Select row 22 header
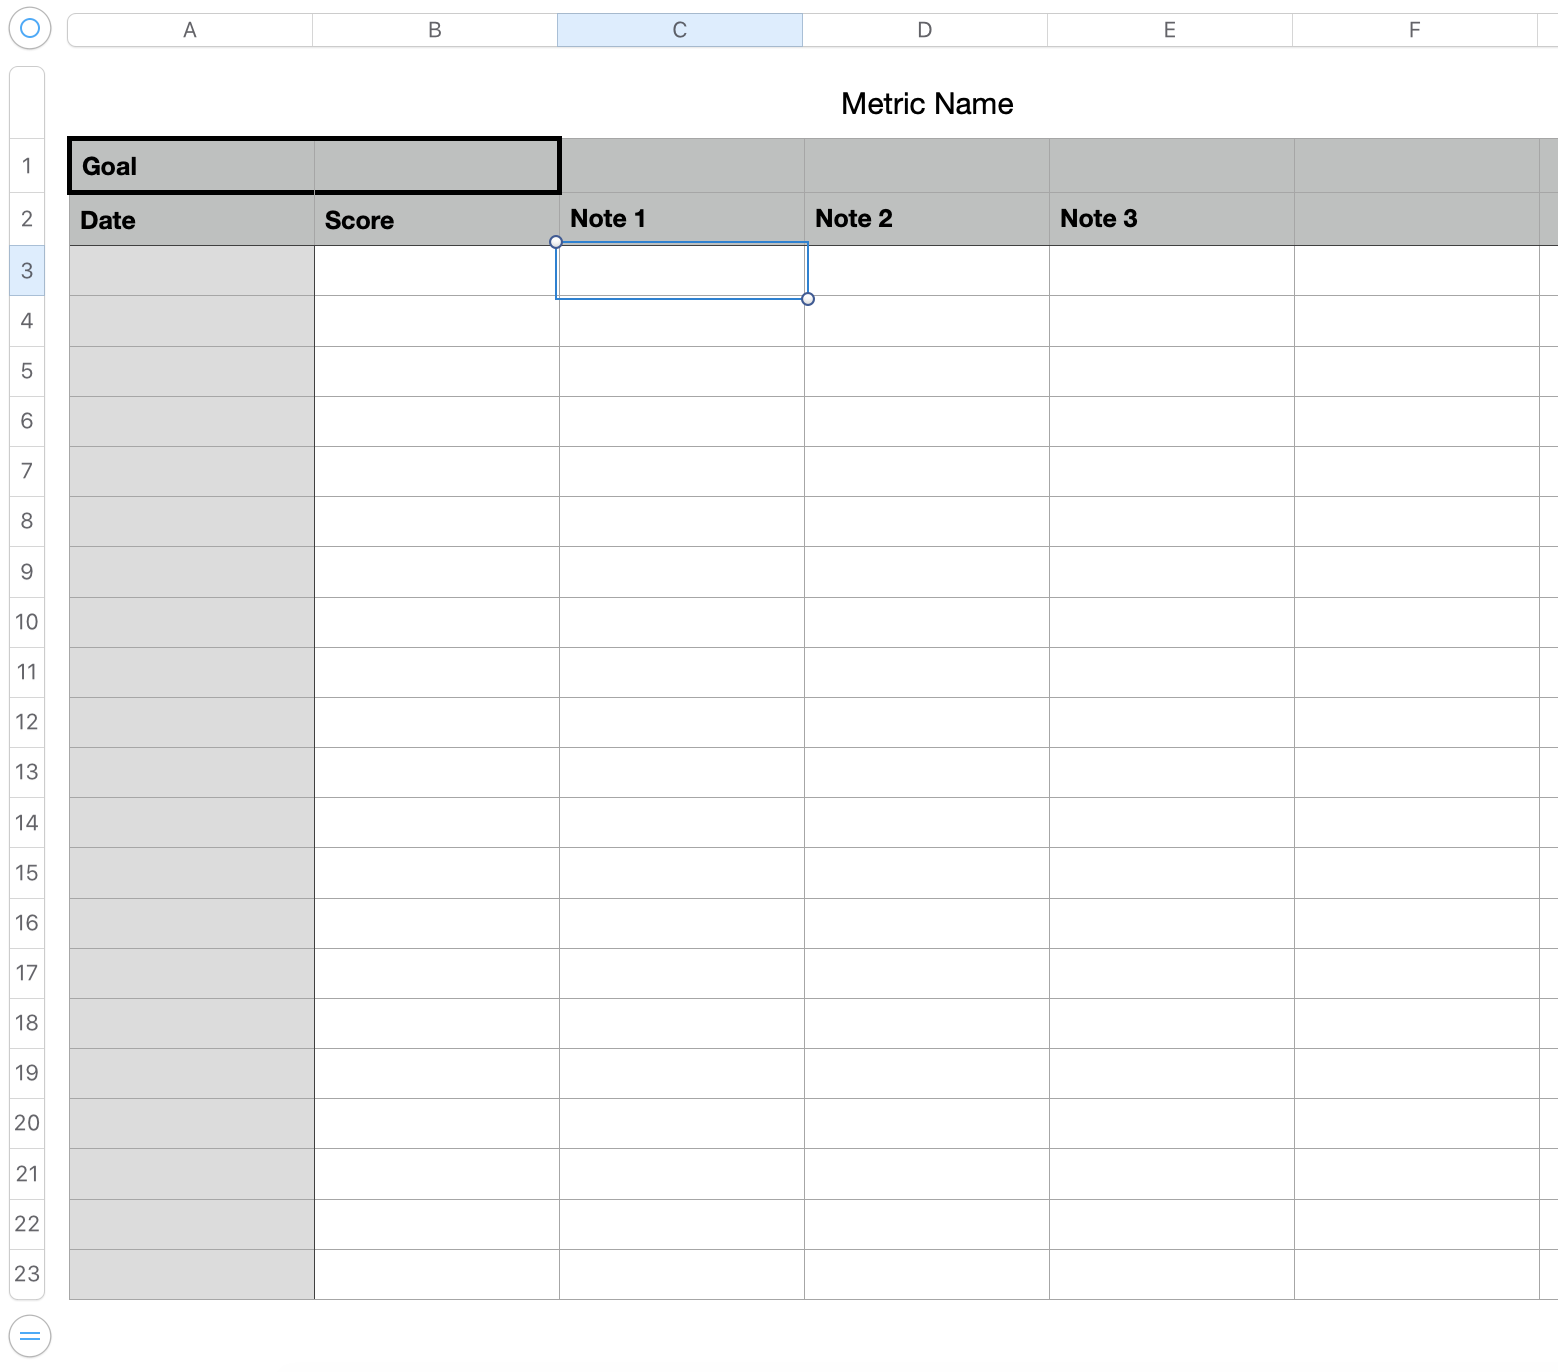 [x=27, y=1224]
